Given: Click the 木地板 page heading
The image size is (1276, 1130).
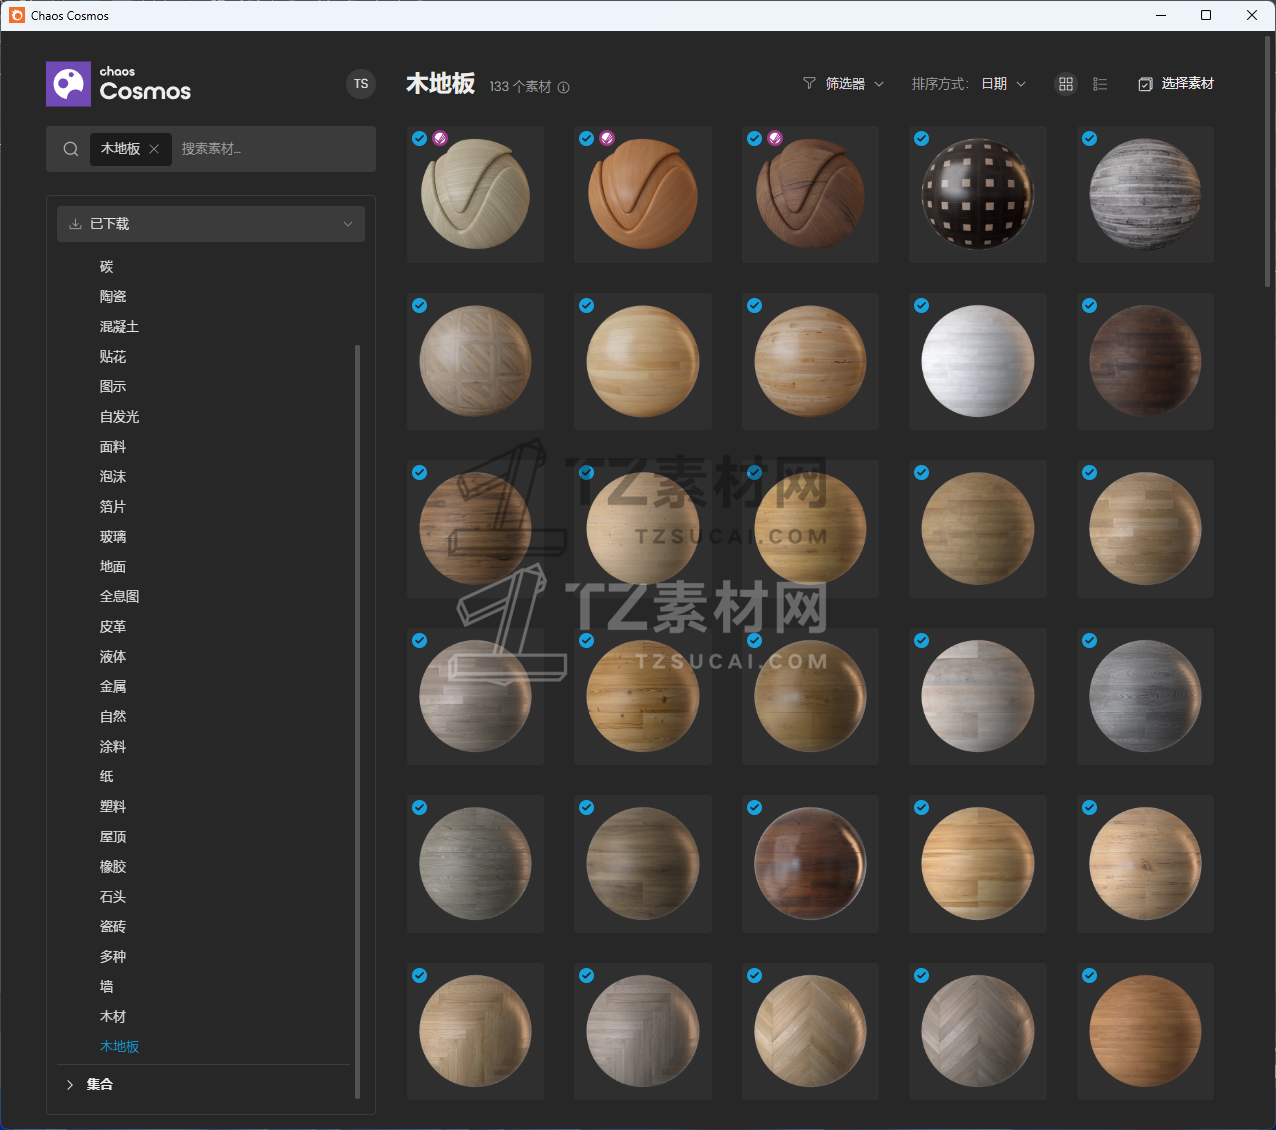Looking at the screenshot, I should [x=440, y=84].
